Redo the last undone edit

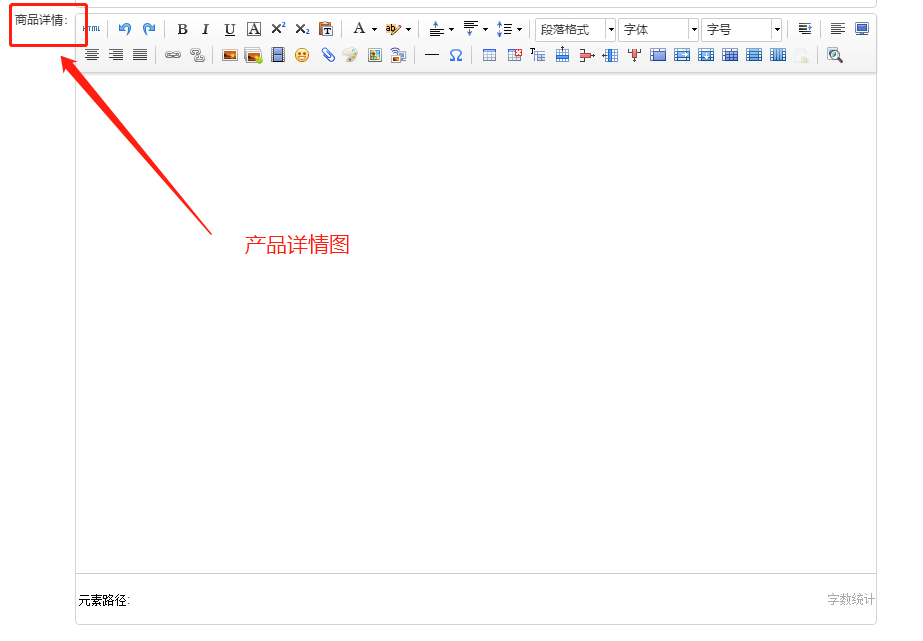[x=149, y=28]
